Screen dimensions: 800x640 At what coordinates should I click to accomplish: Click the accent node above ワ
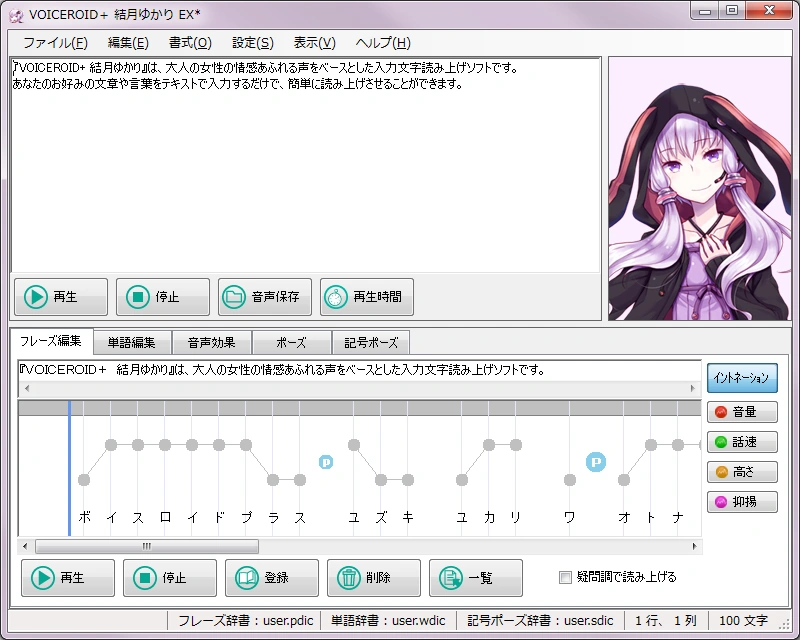click(x=570, y=480)
